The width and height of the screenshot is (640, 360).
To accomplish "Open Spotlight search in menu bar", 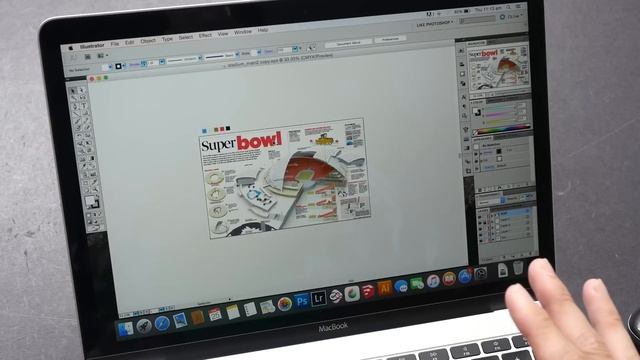I will pyautogui.click(x=508, y=7).
